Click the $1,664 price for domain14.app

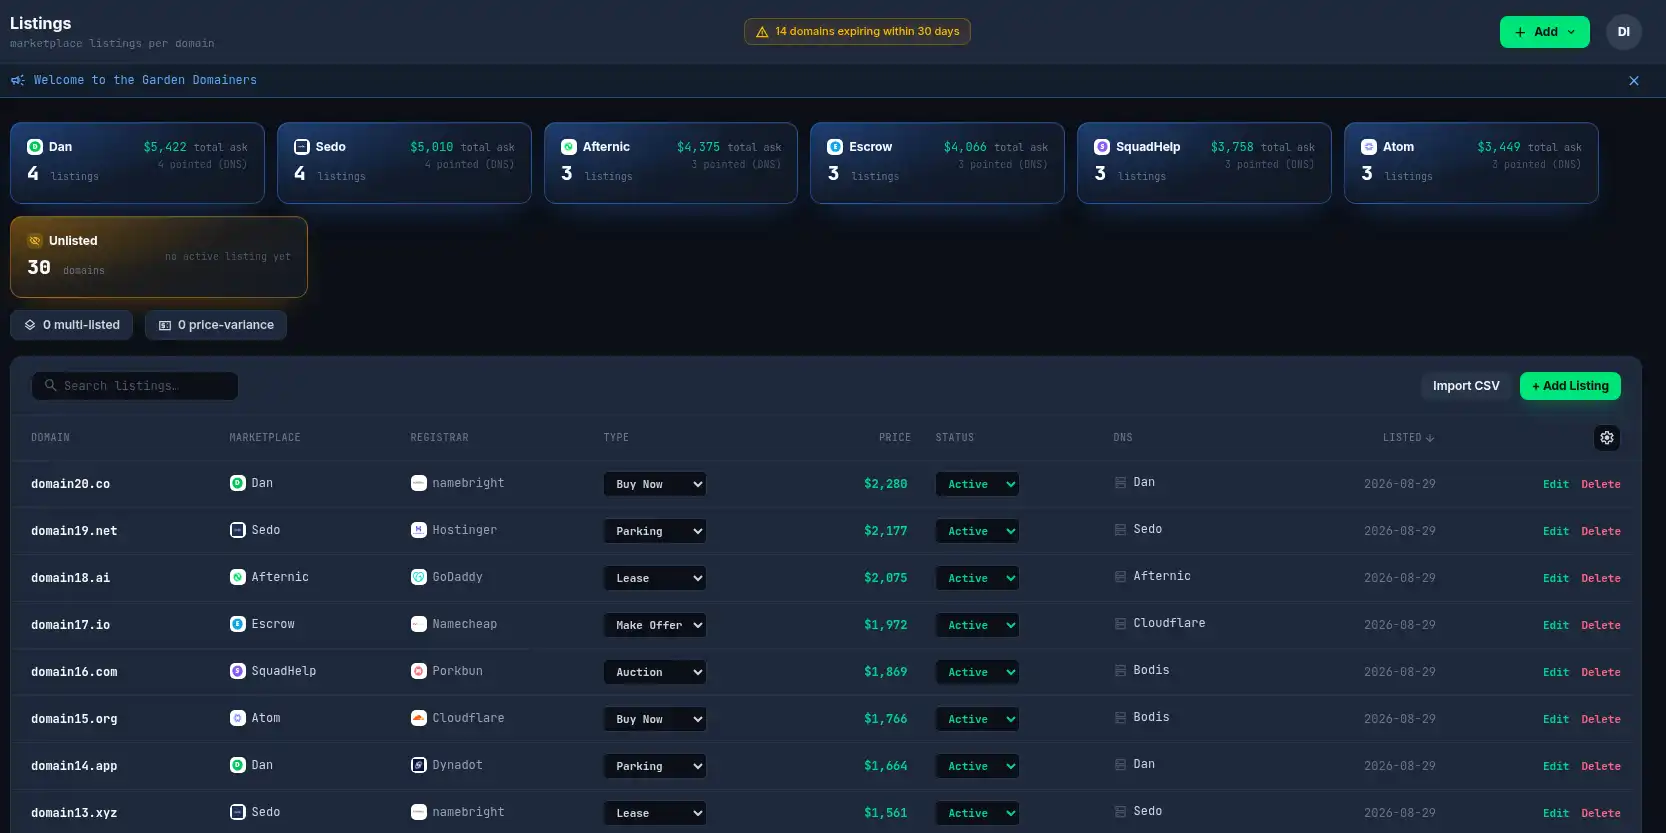[x=886, y=766]
